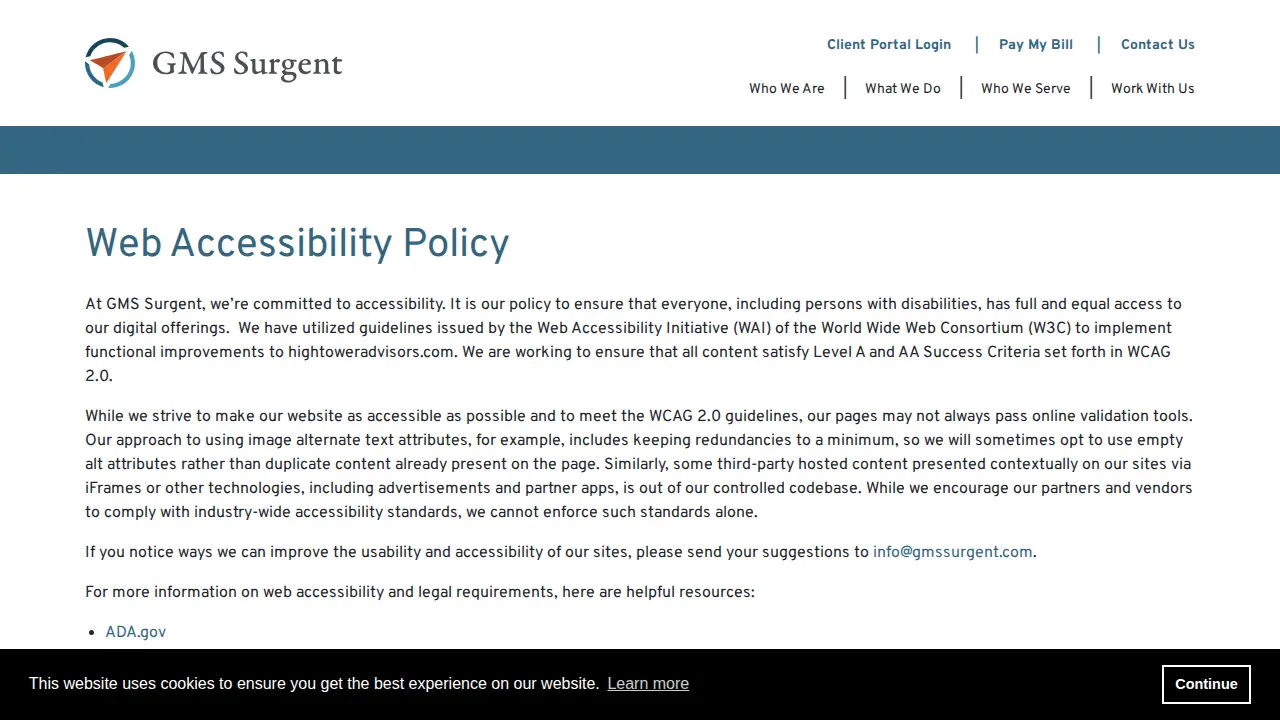
Task: Click the GMS Surgent wordmark text
Action: coord(247,64)
